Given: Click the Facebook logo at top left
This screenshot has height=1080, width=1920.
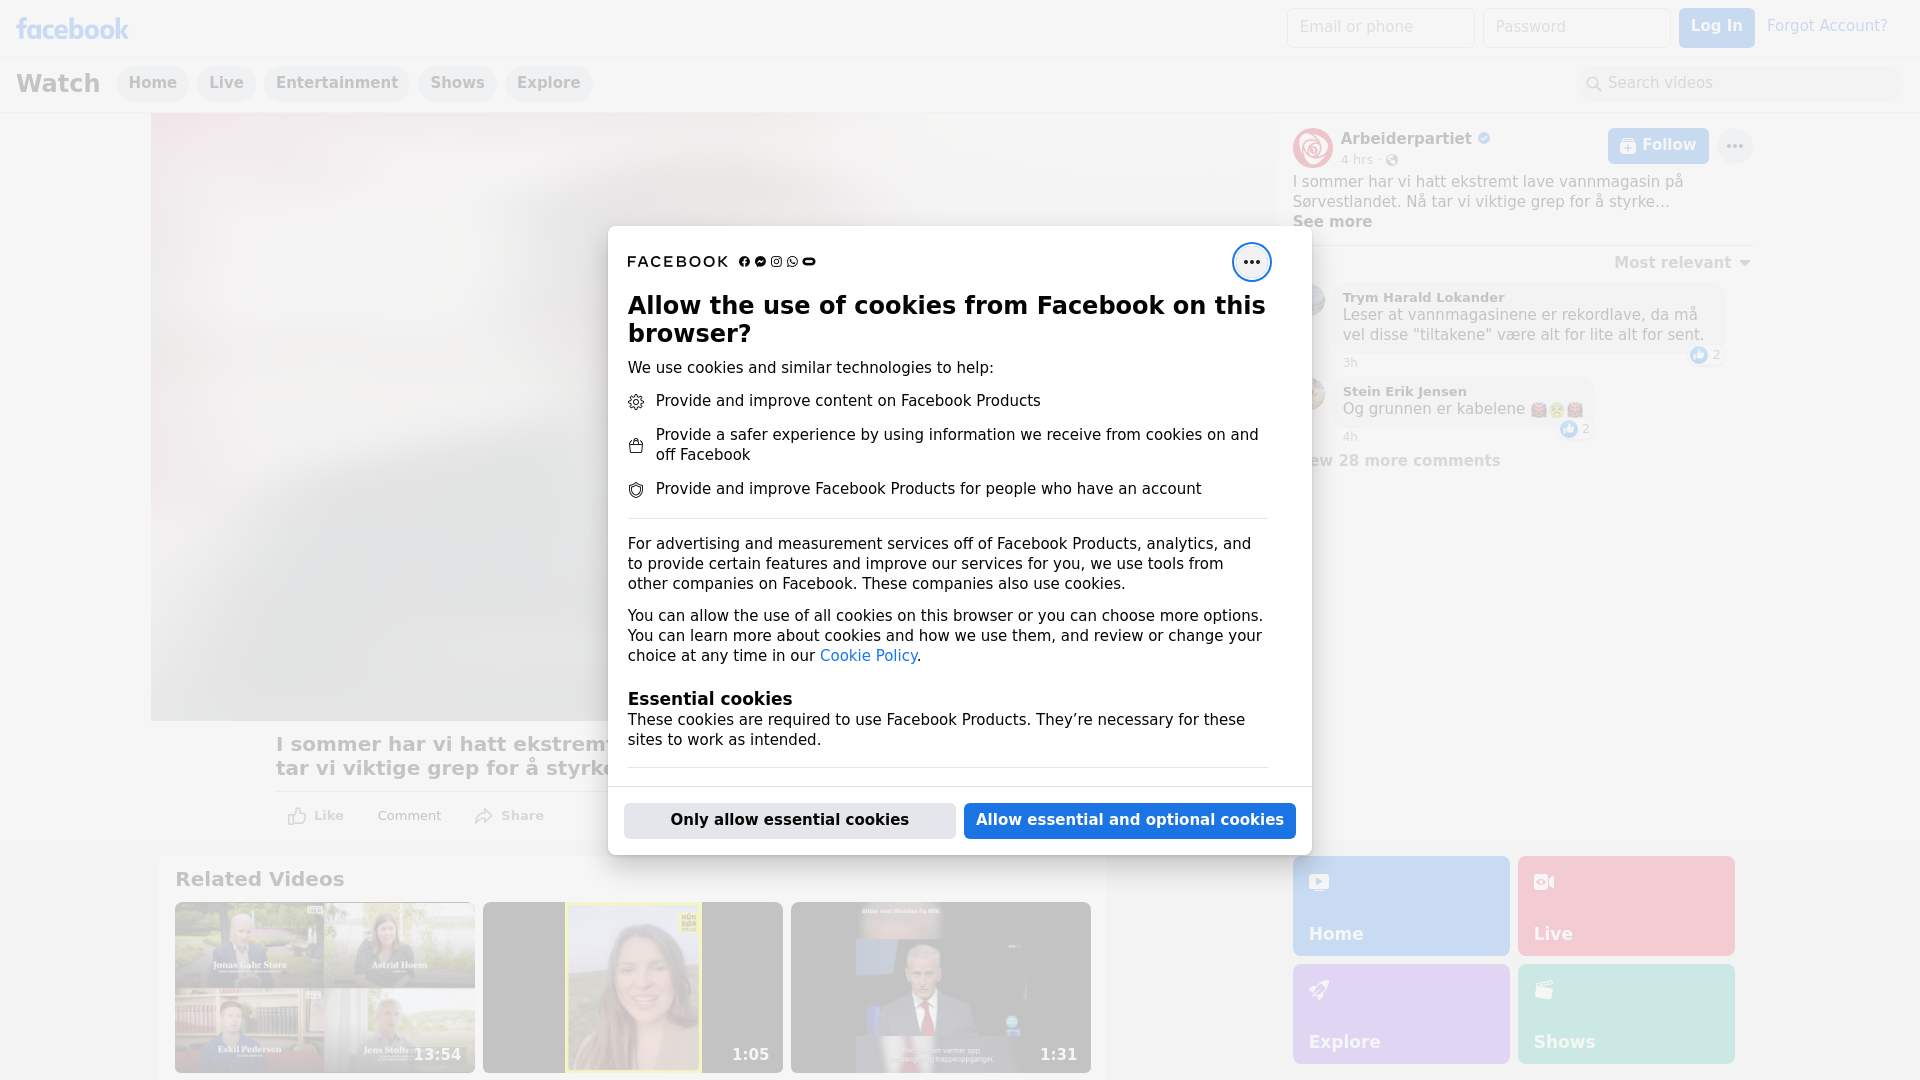Looking at the screenshot, I should click(x=72, y=28).
